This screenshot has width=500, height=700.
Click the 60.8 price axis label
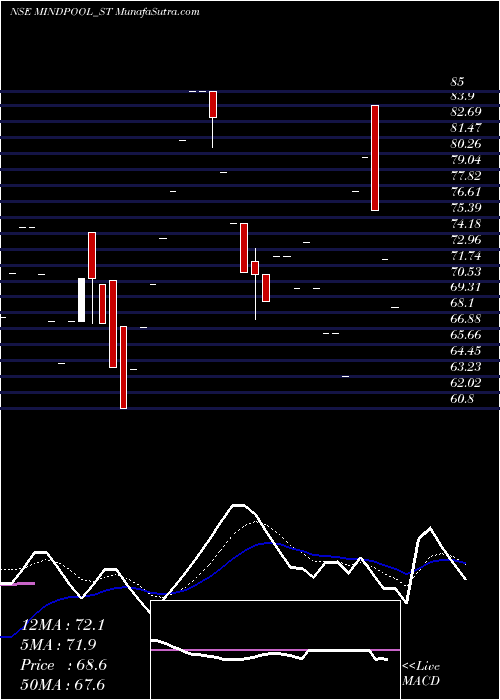462,399
